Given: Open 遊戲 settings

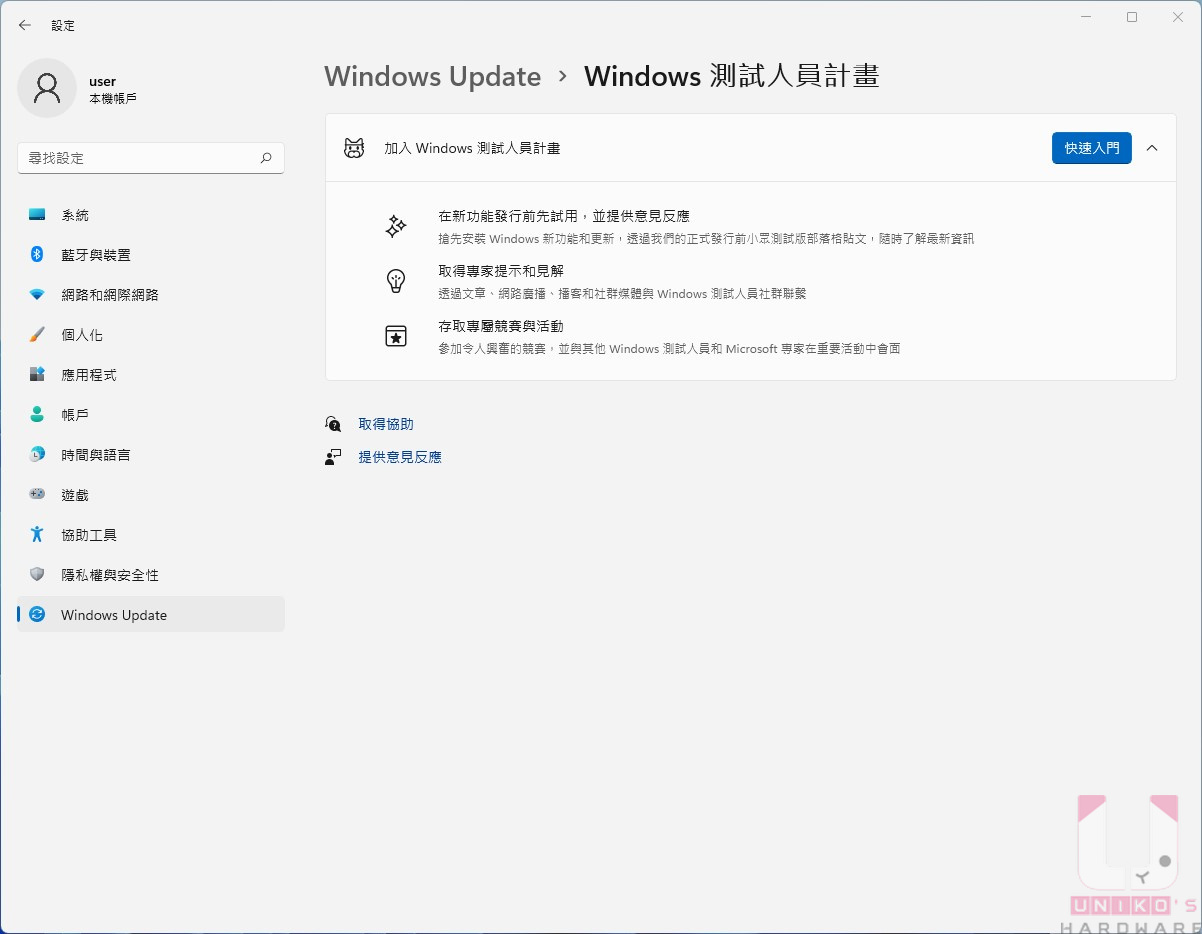Looking at the screenshot, I should [x=151, y=495].
